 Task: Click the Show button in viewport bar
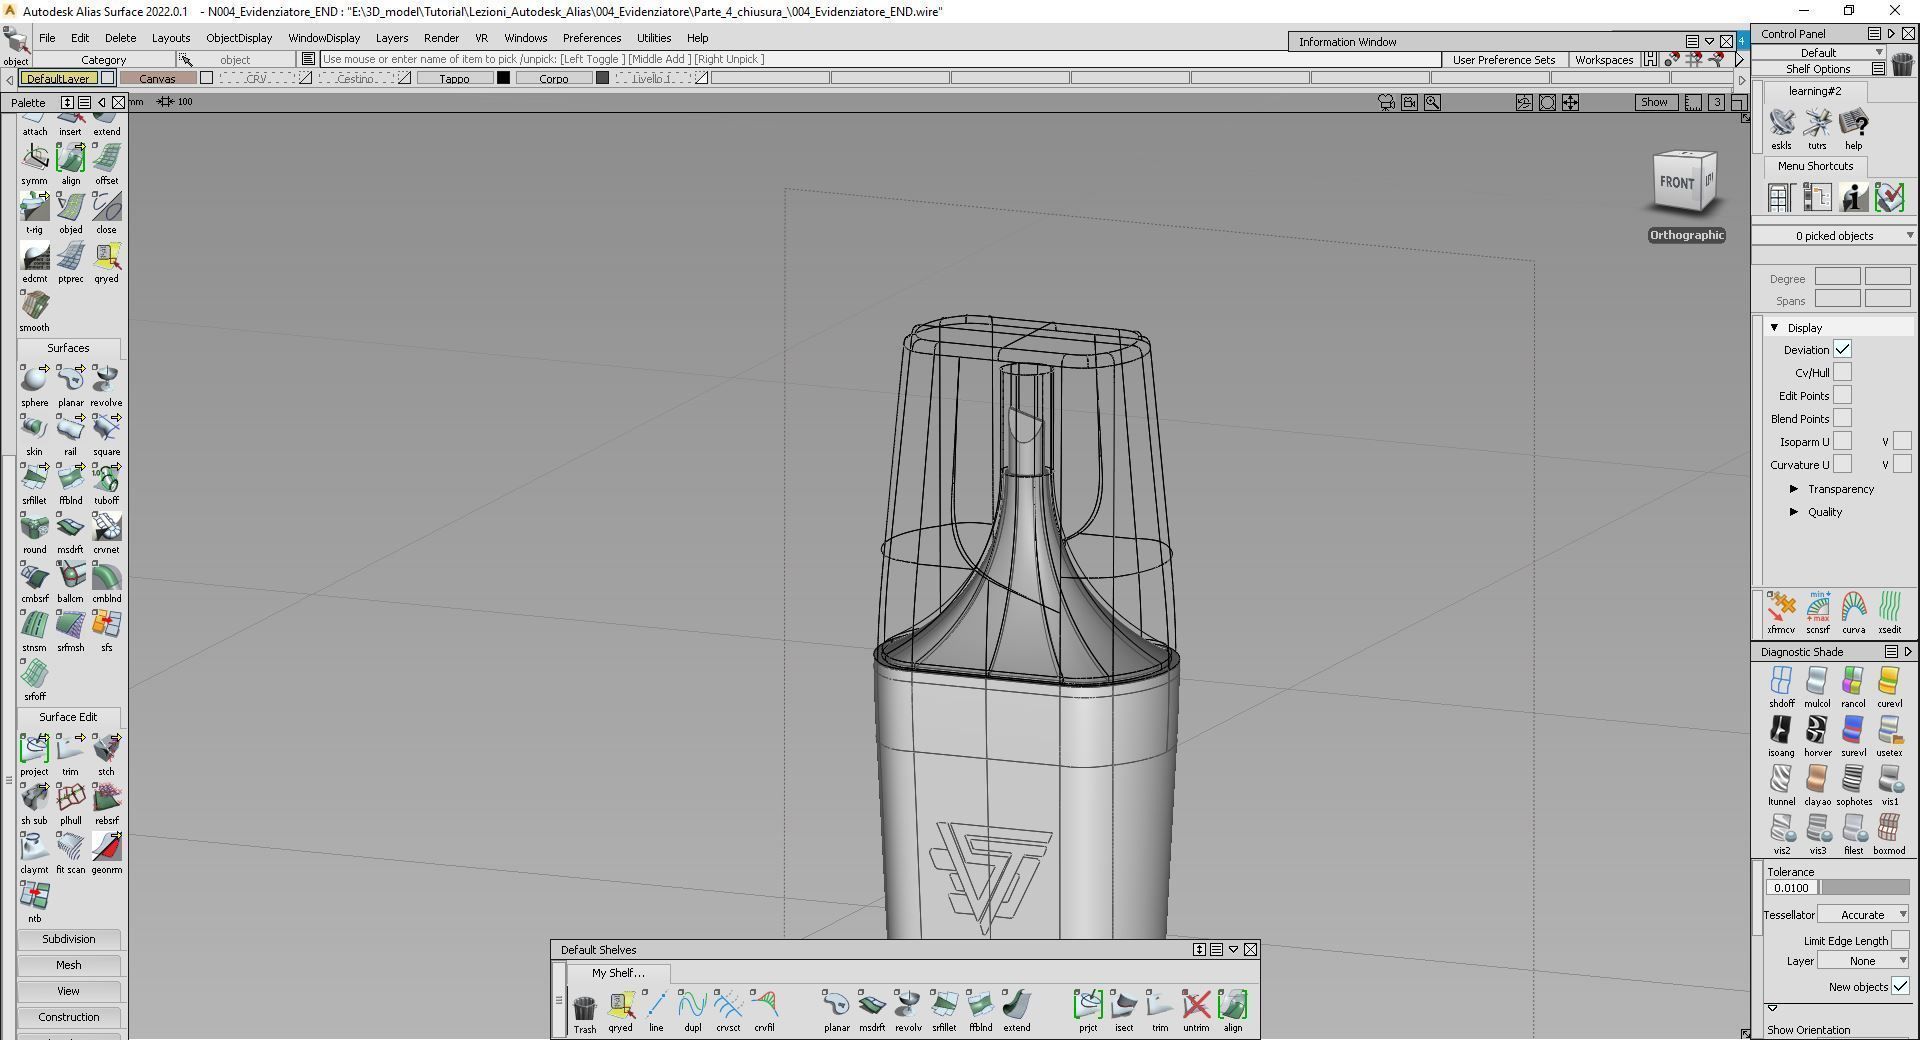tap(1654, 102)
